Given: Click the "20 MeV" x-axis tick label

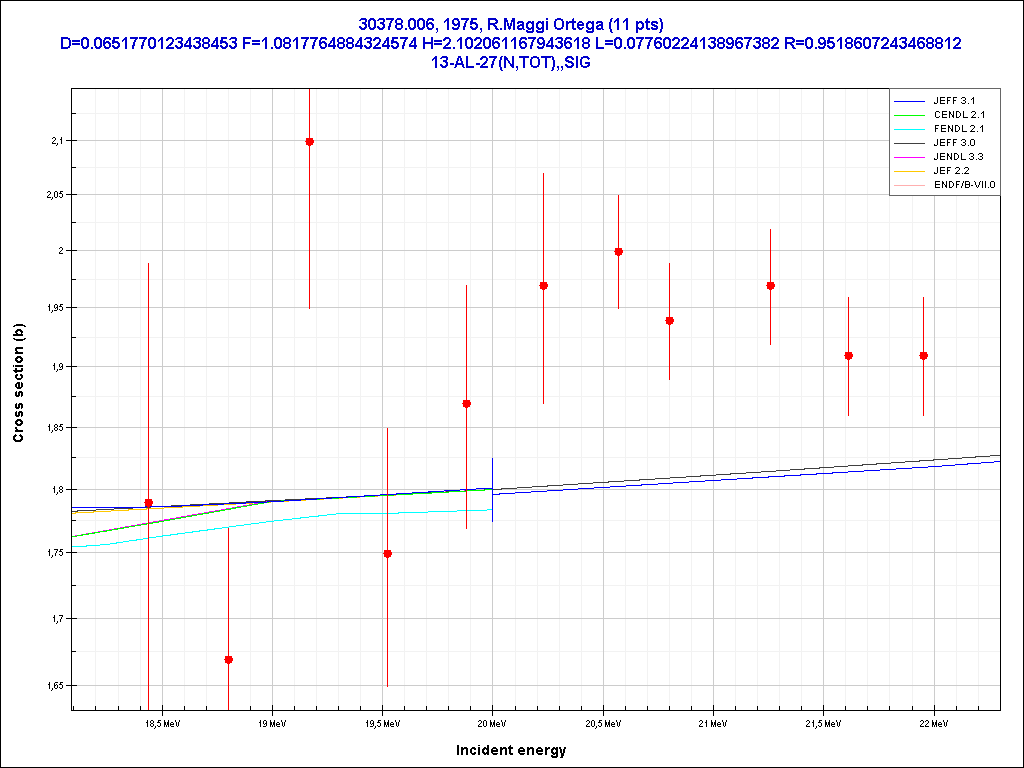Looking at the screenshot, I should [x=491, y=723].
